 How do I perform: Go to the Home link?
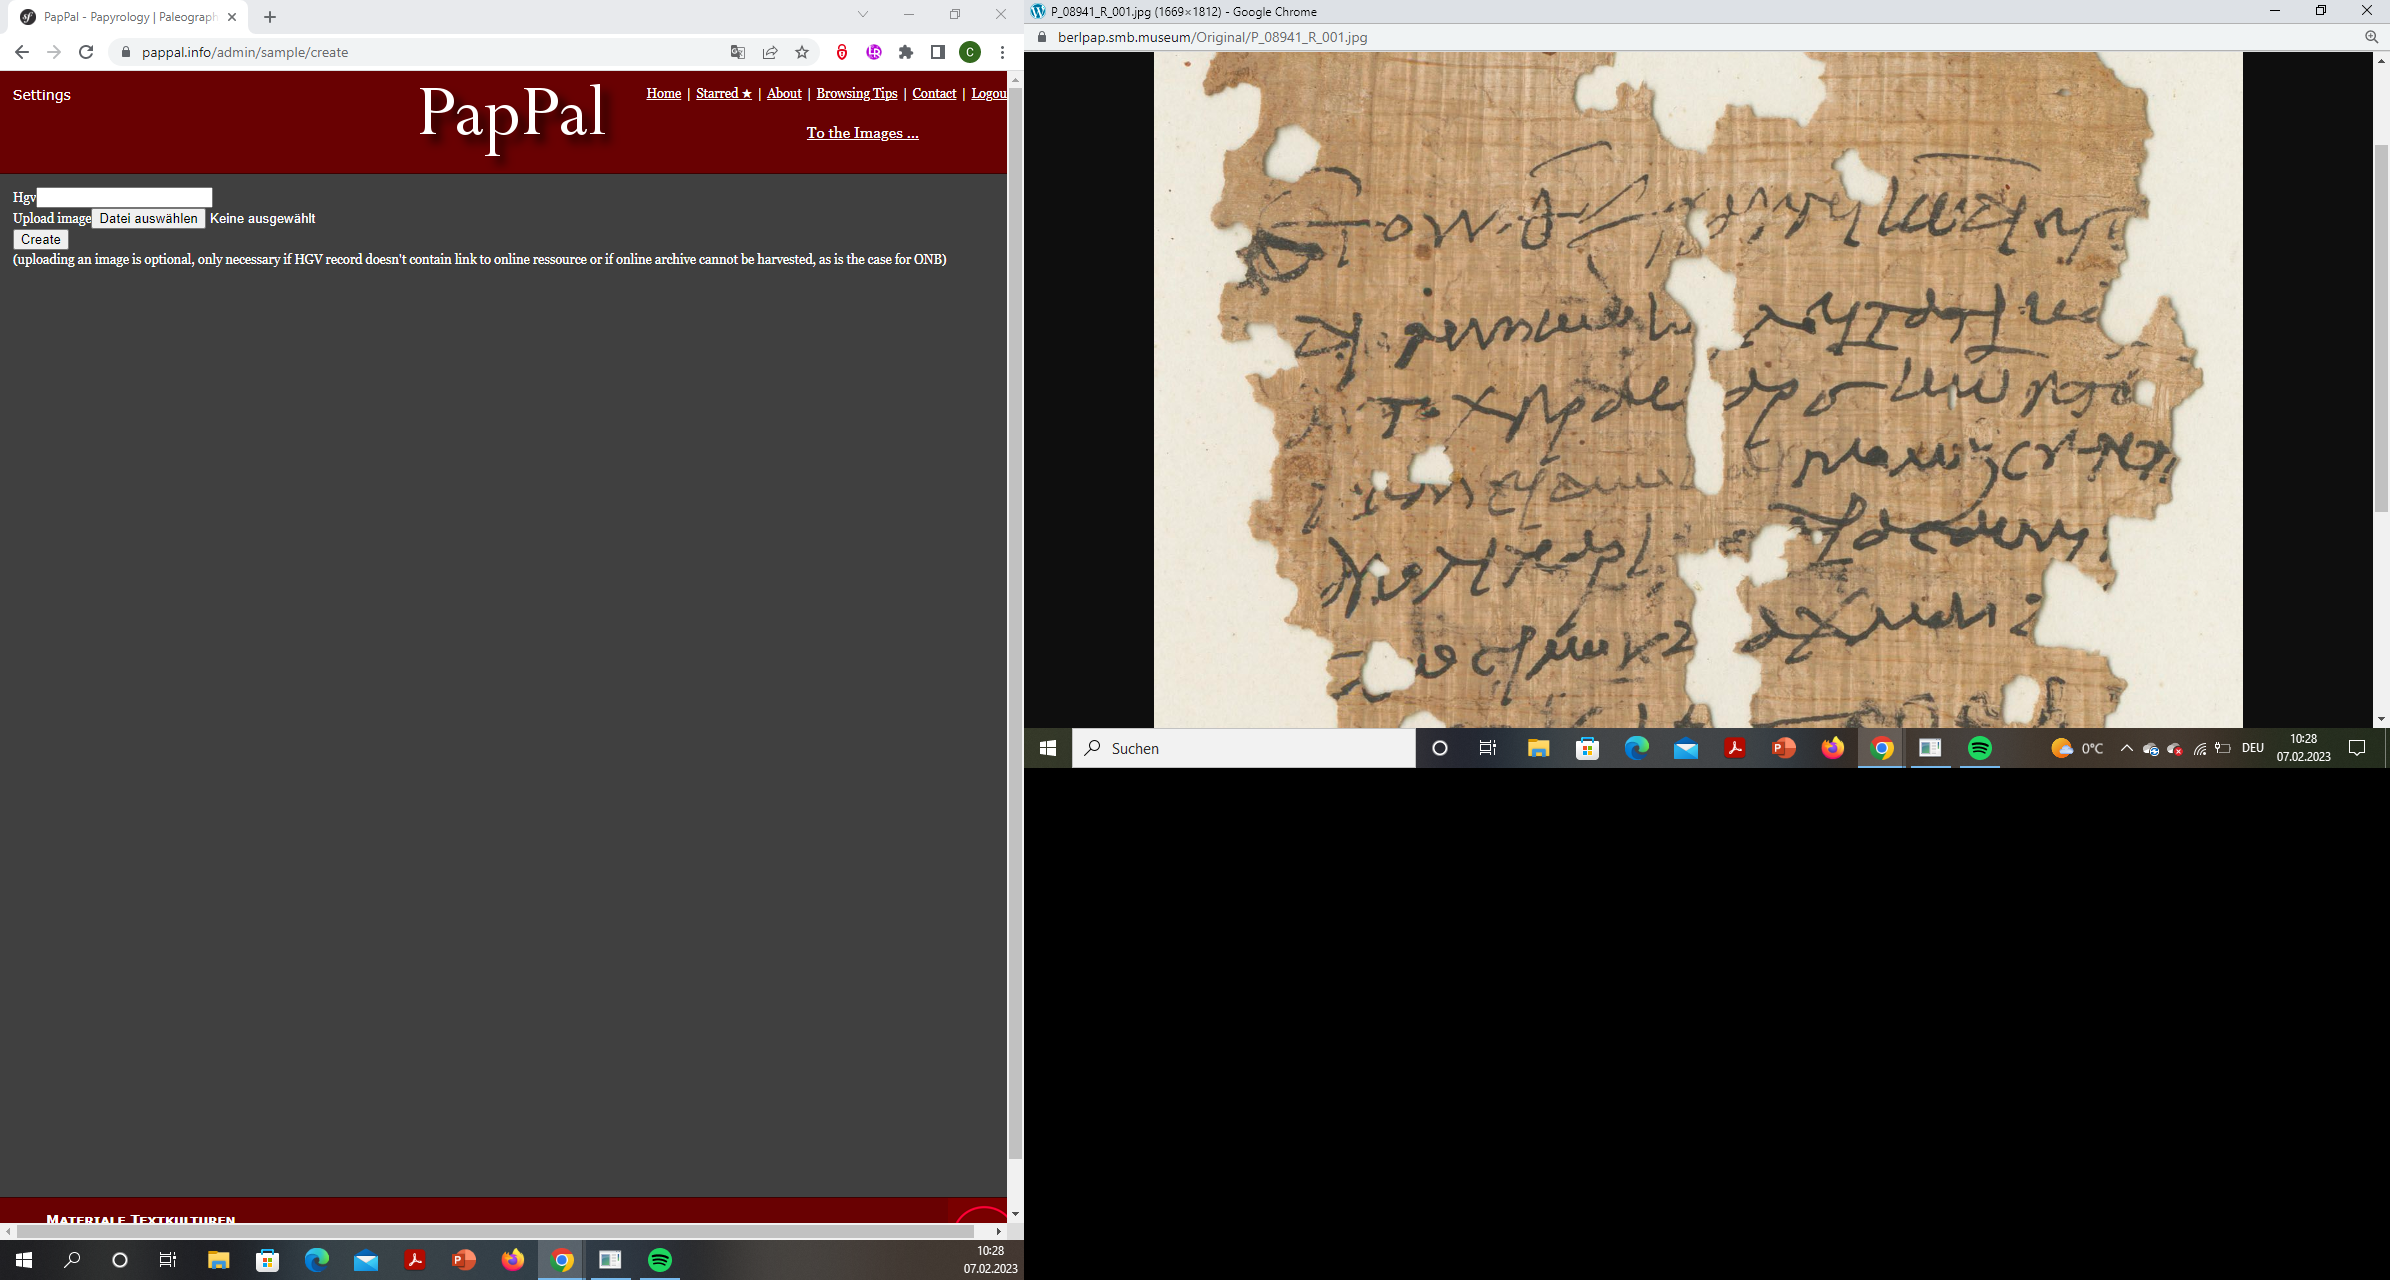click(664, 93)
